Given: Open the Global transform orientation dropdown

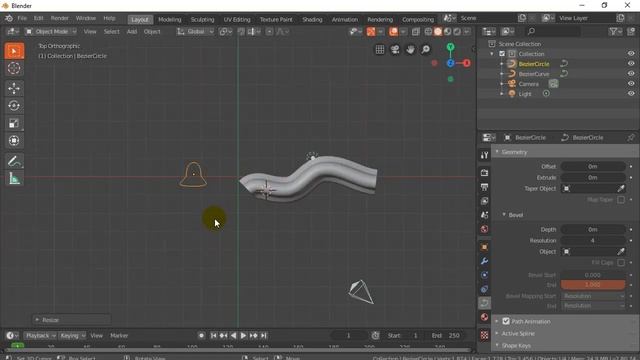Looking at the screenshot, I should coord(195,31).
